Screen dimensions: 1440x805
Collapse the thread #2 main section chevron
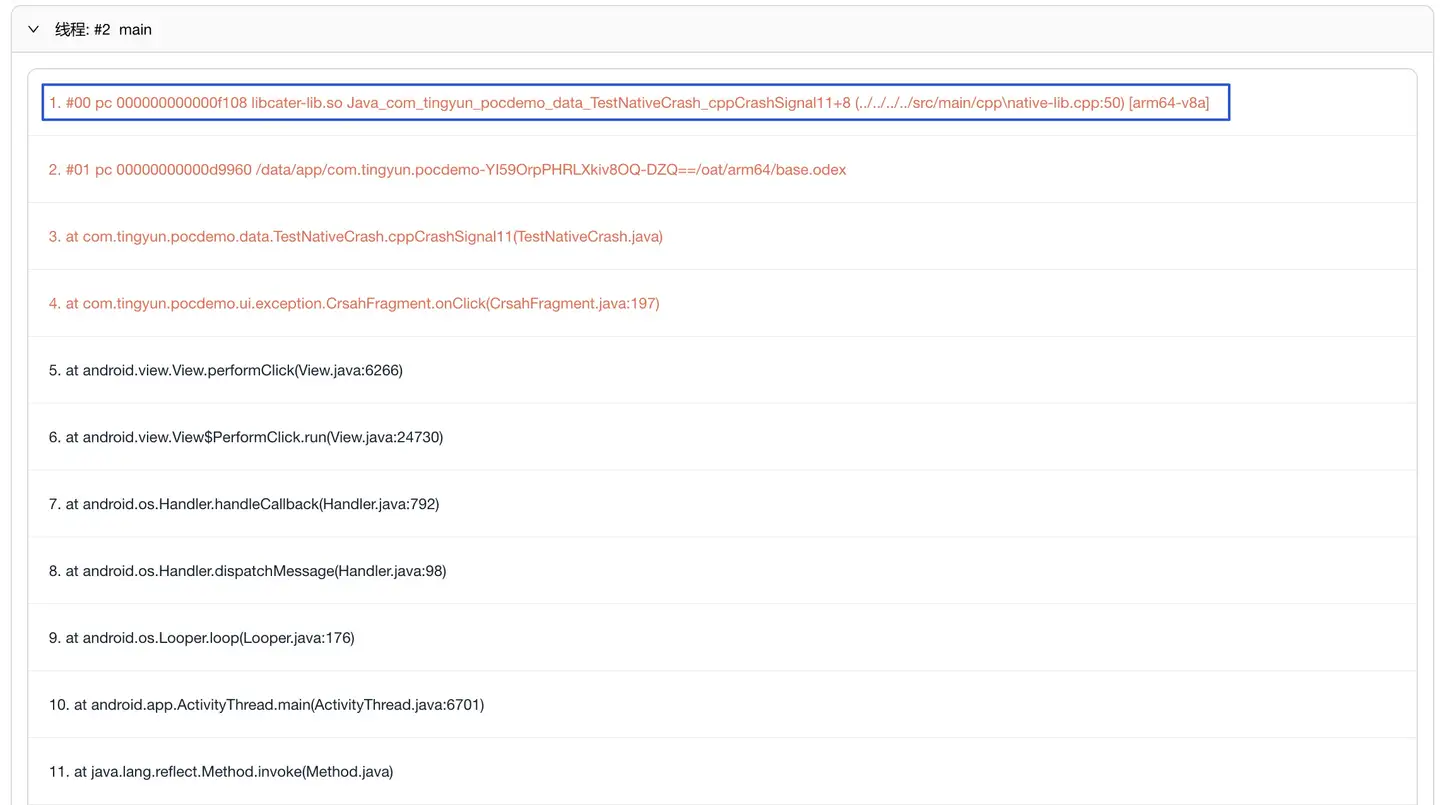click(34, 30)
